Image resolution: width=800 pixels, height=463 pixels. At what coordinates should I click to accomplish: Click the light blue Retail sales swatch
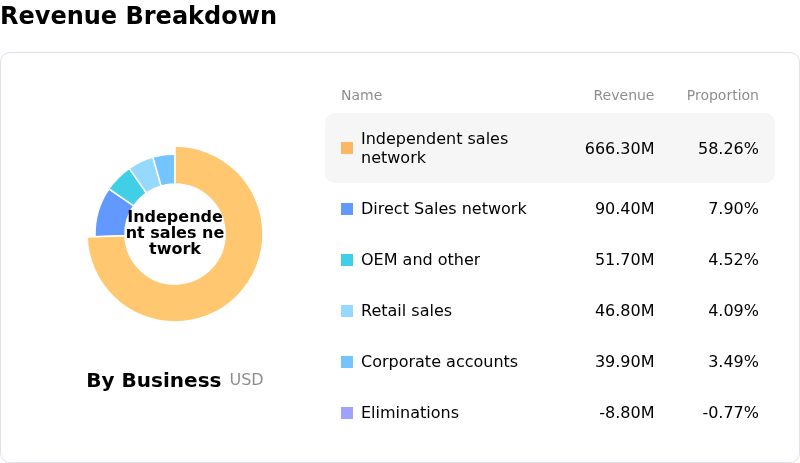(347, 311)
